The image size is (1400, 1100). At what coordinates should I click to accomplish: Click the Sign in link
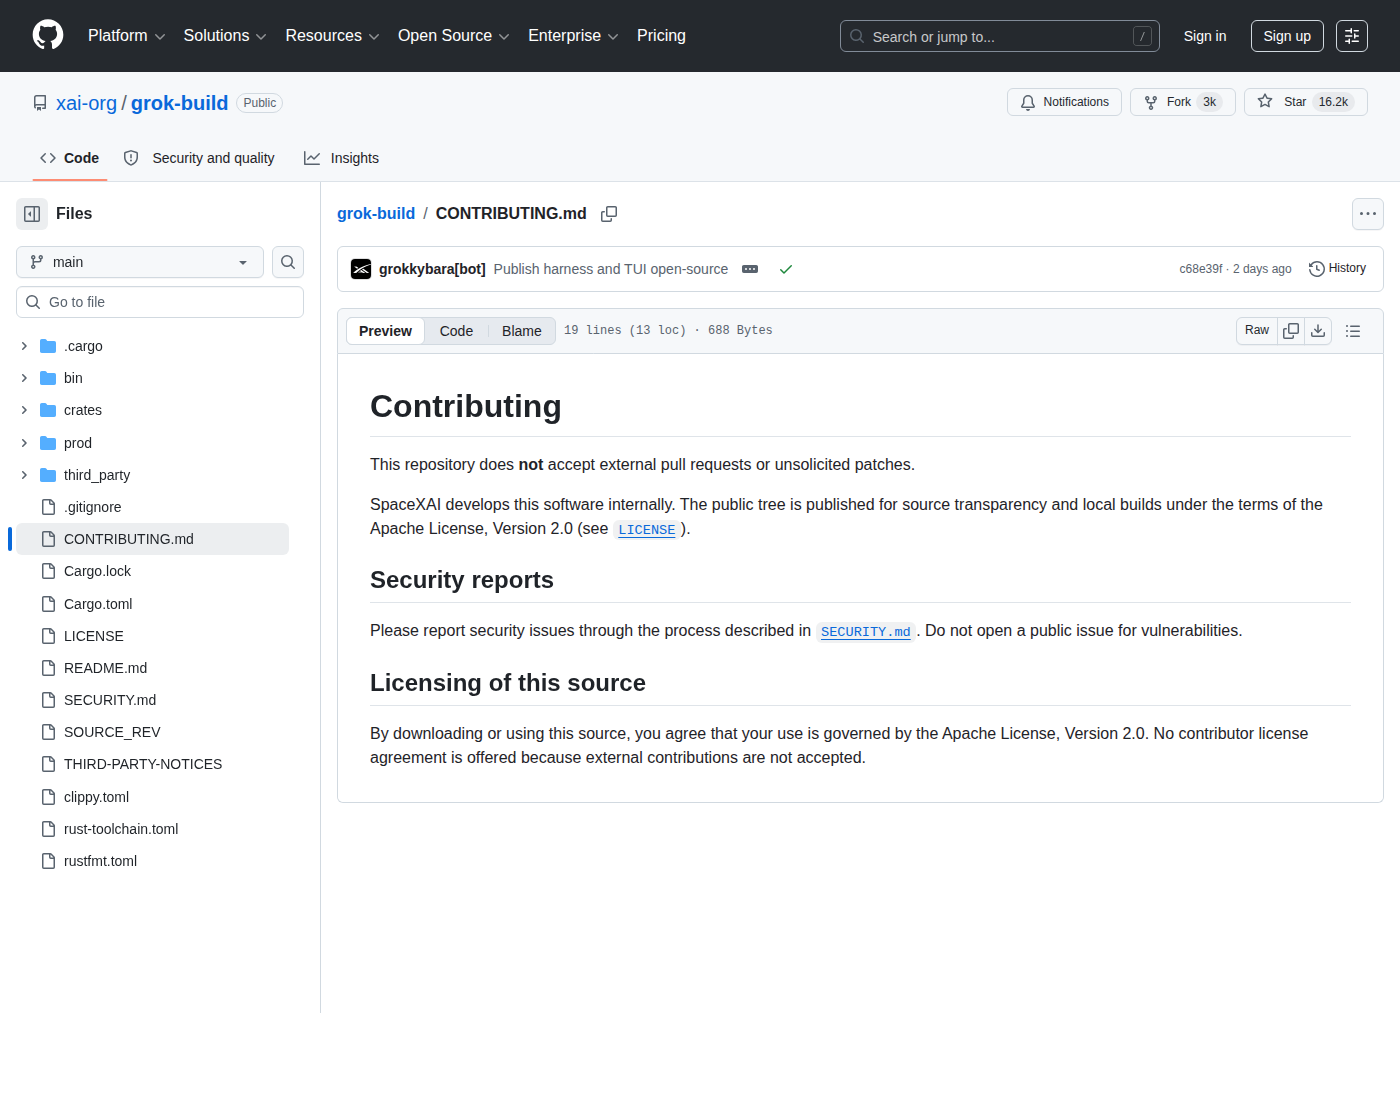pos(1205,36)
